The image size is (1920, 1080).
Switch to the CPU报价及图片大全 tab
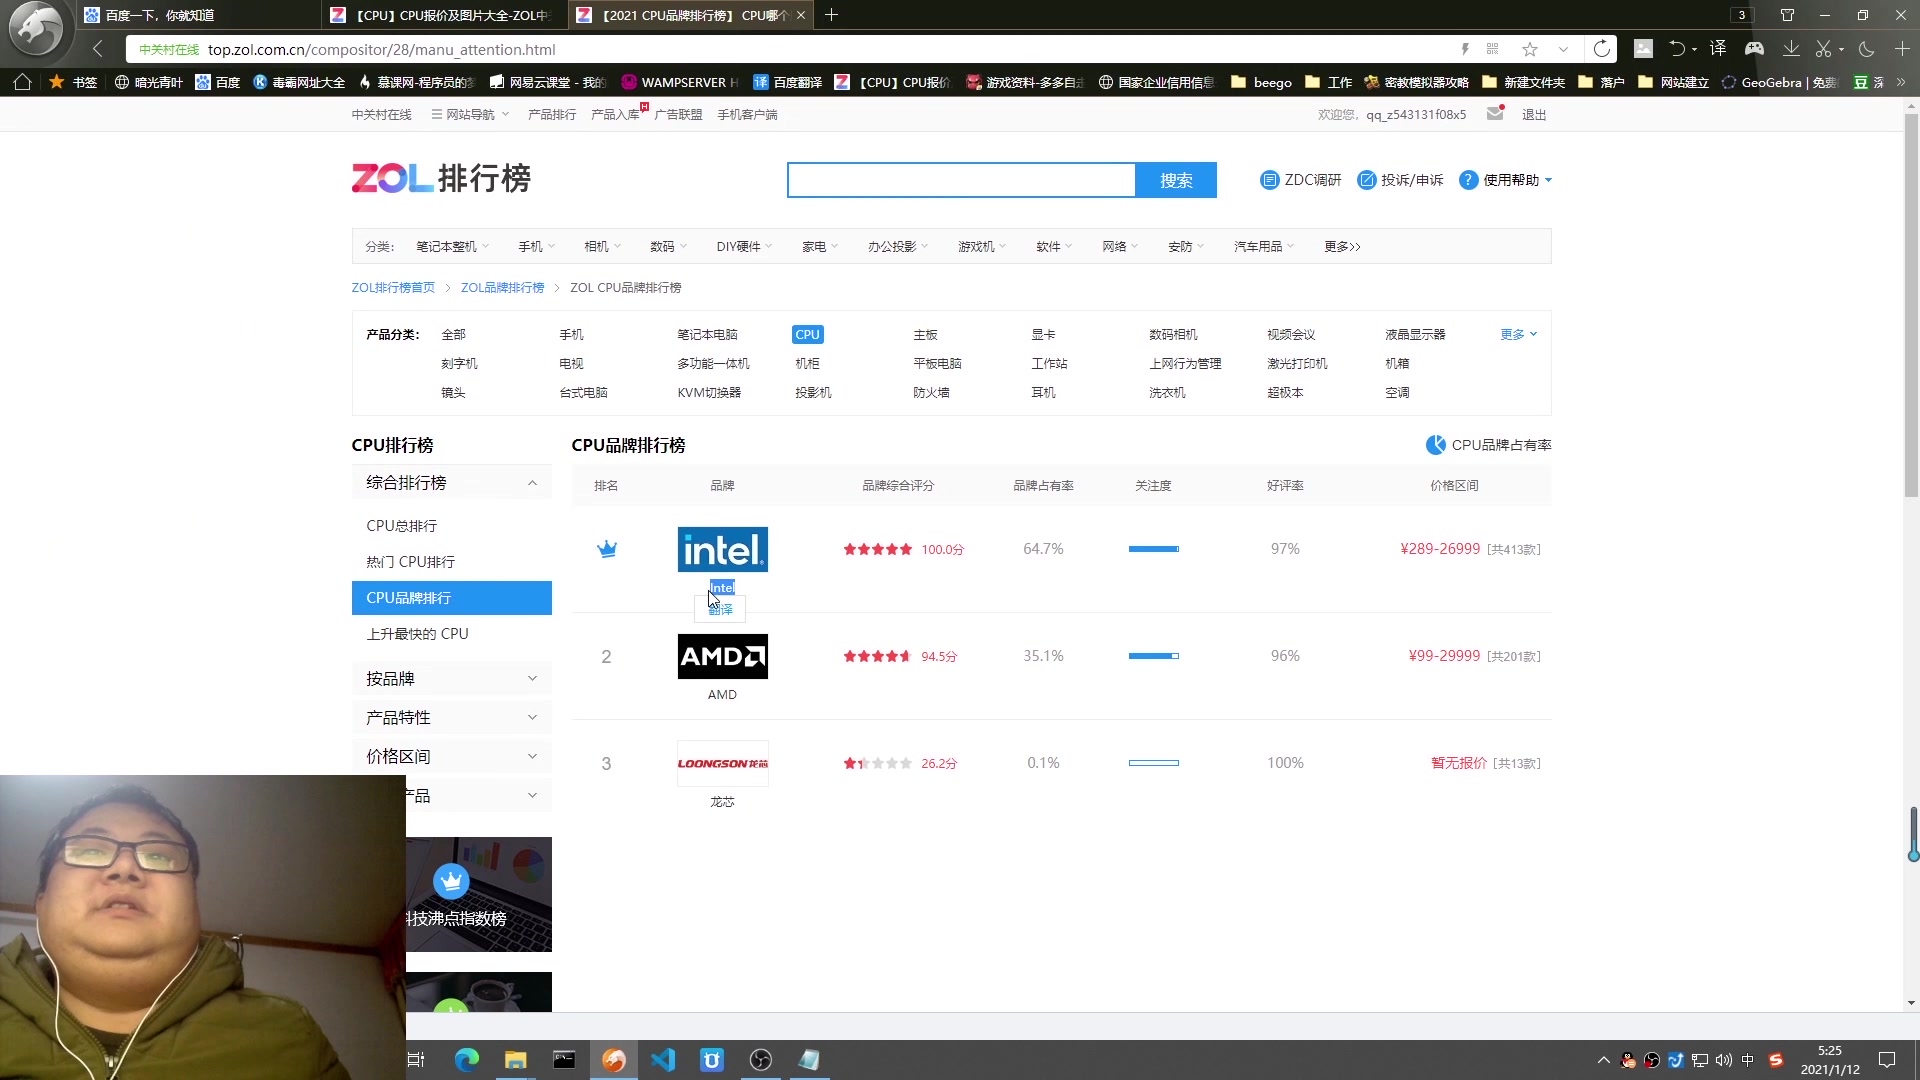click(x=445, y=15)
